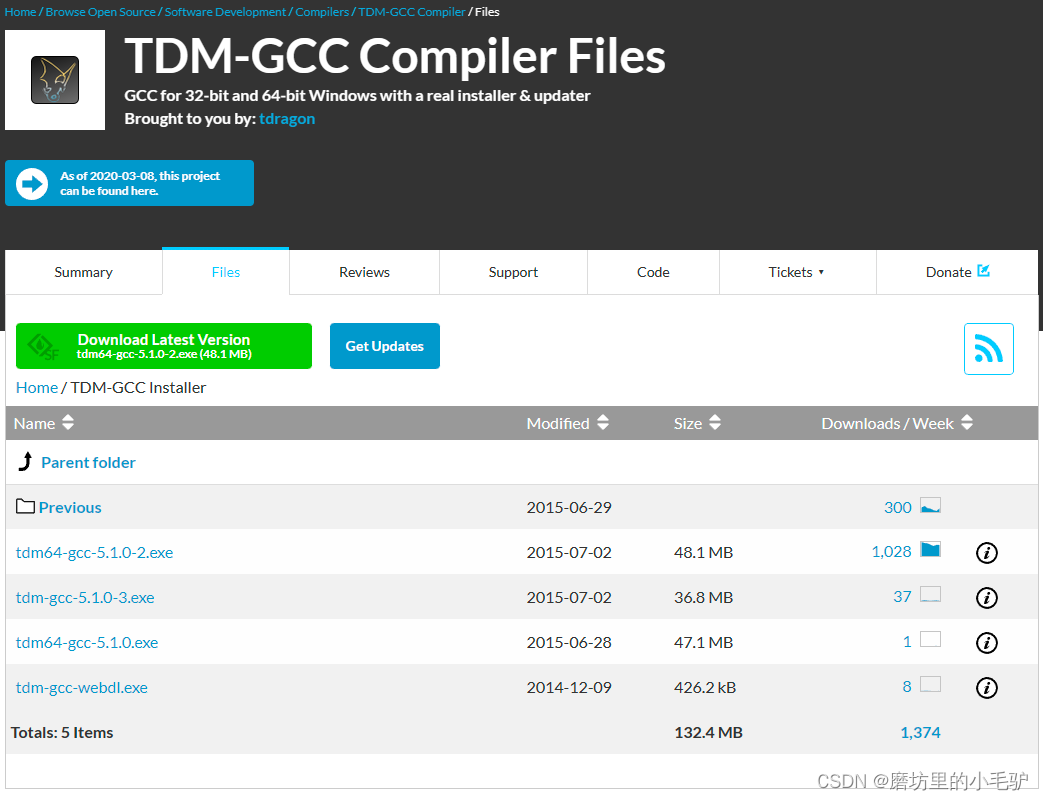Go to Home in the top breadcrumb

pos(20,12)
